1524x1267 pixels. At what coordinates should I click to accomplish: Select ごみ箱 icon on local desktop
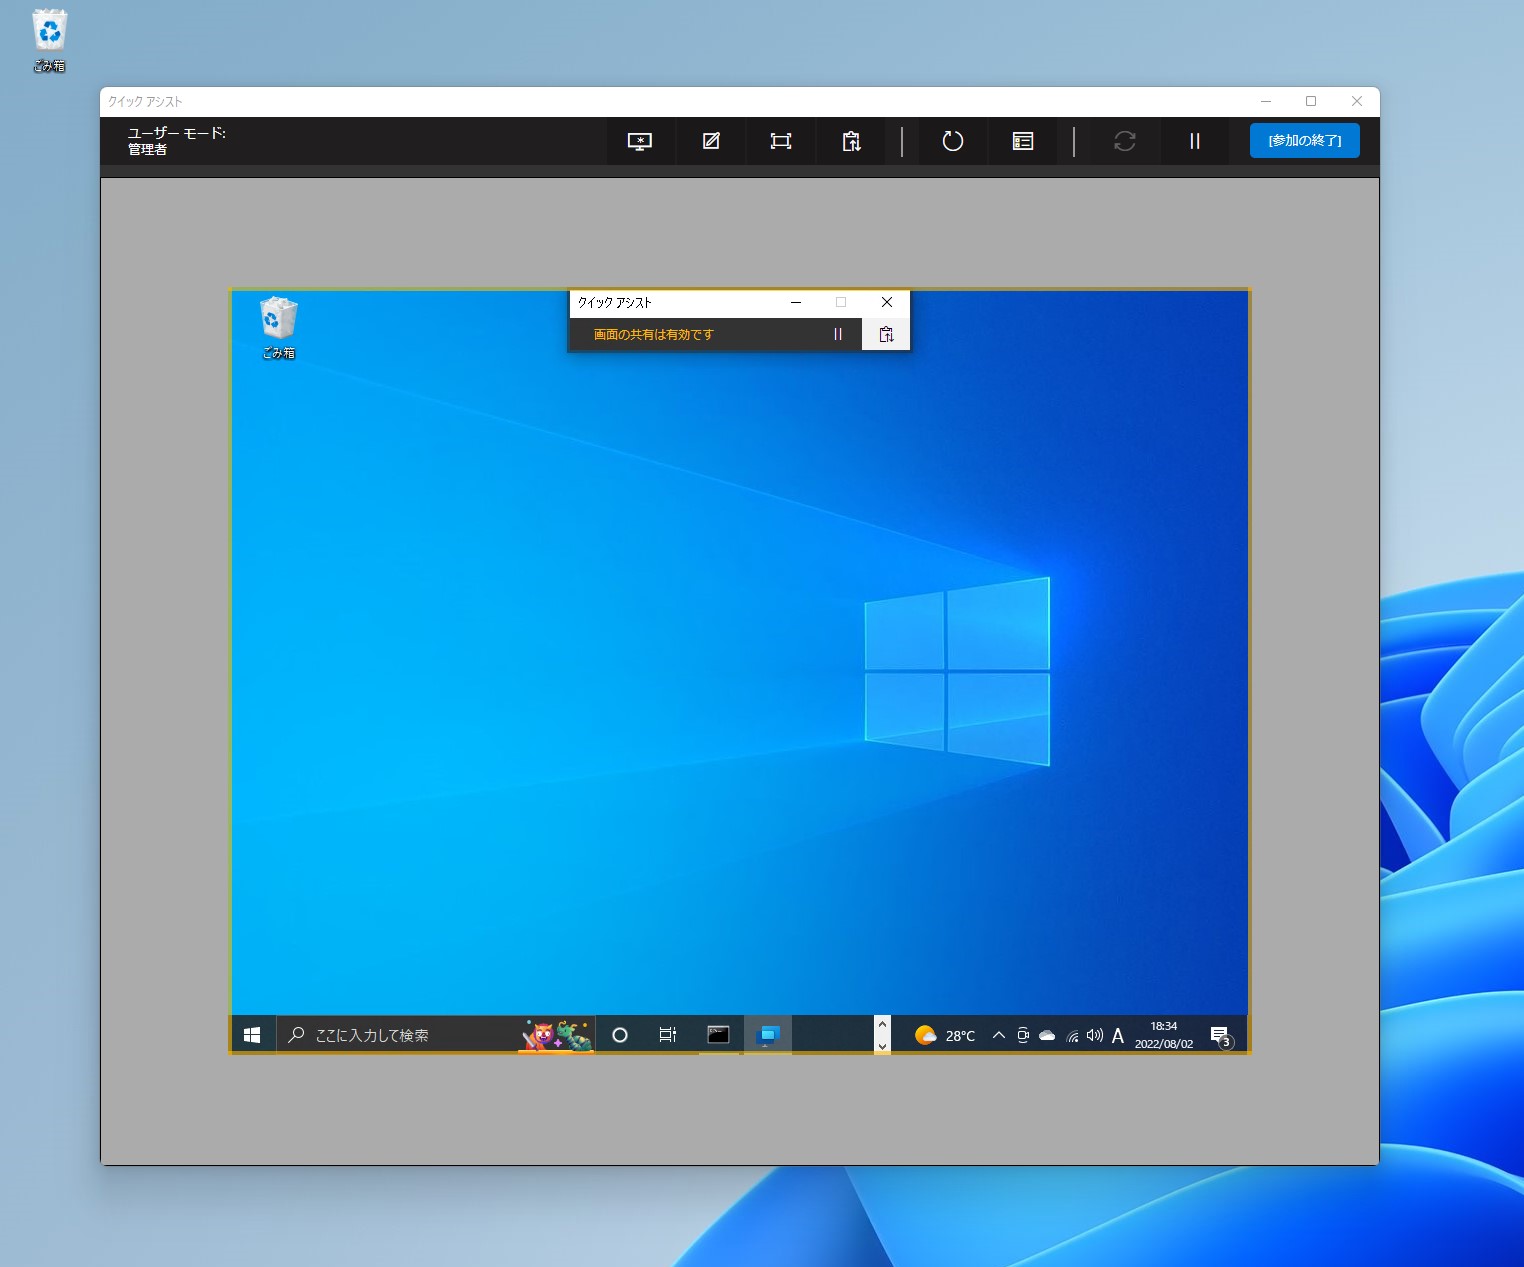point(49,41)
